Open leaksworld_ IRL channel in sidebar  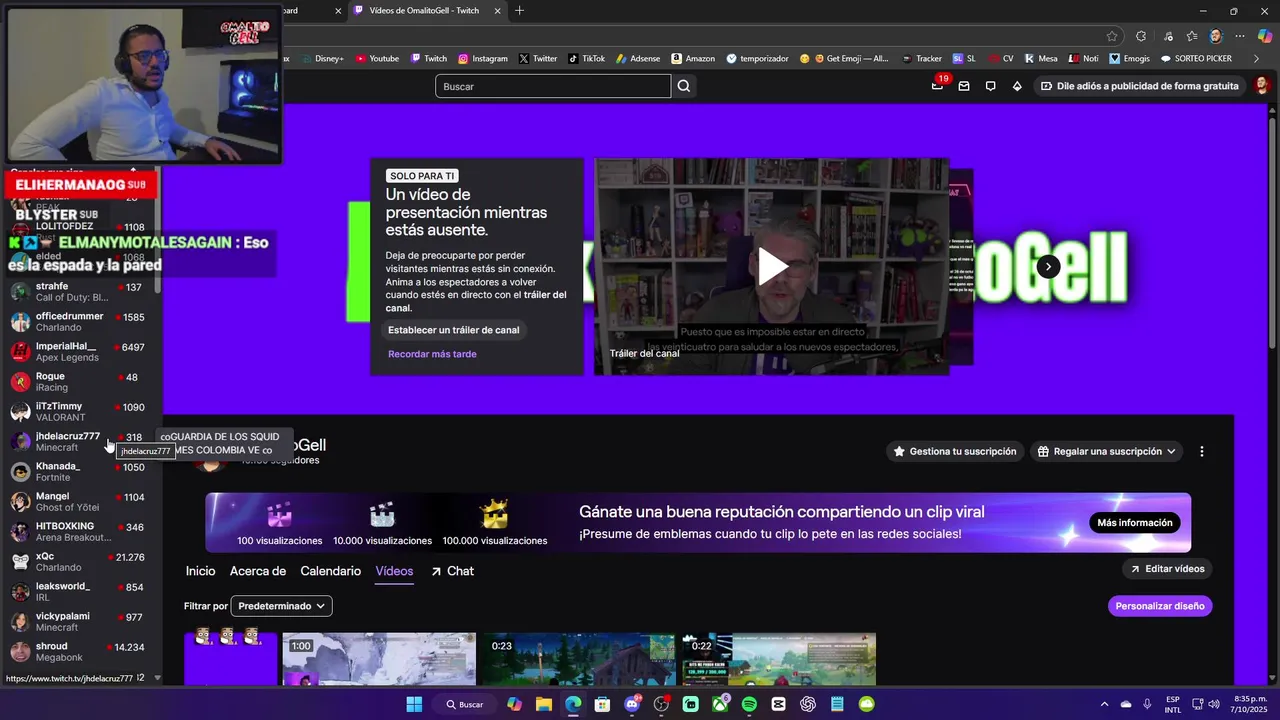pyautogui.click(x=80, y=592)
